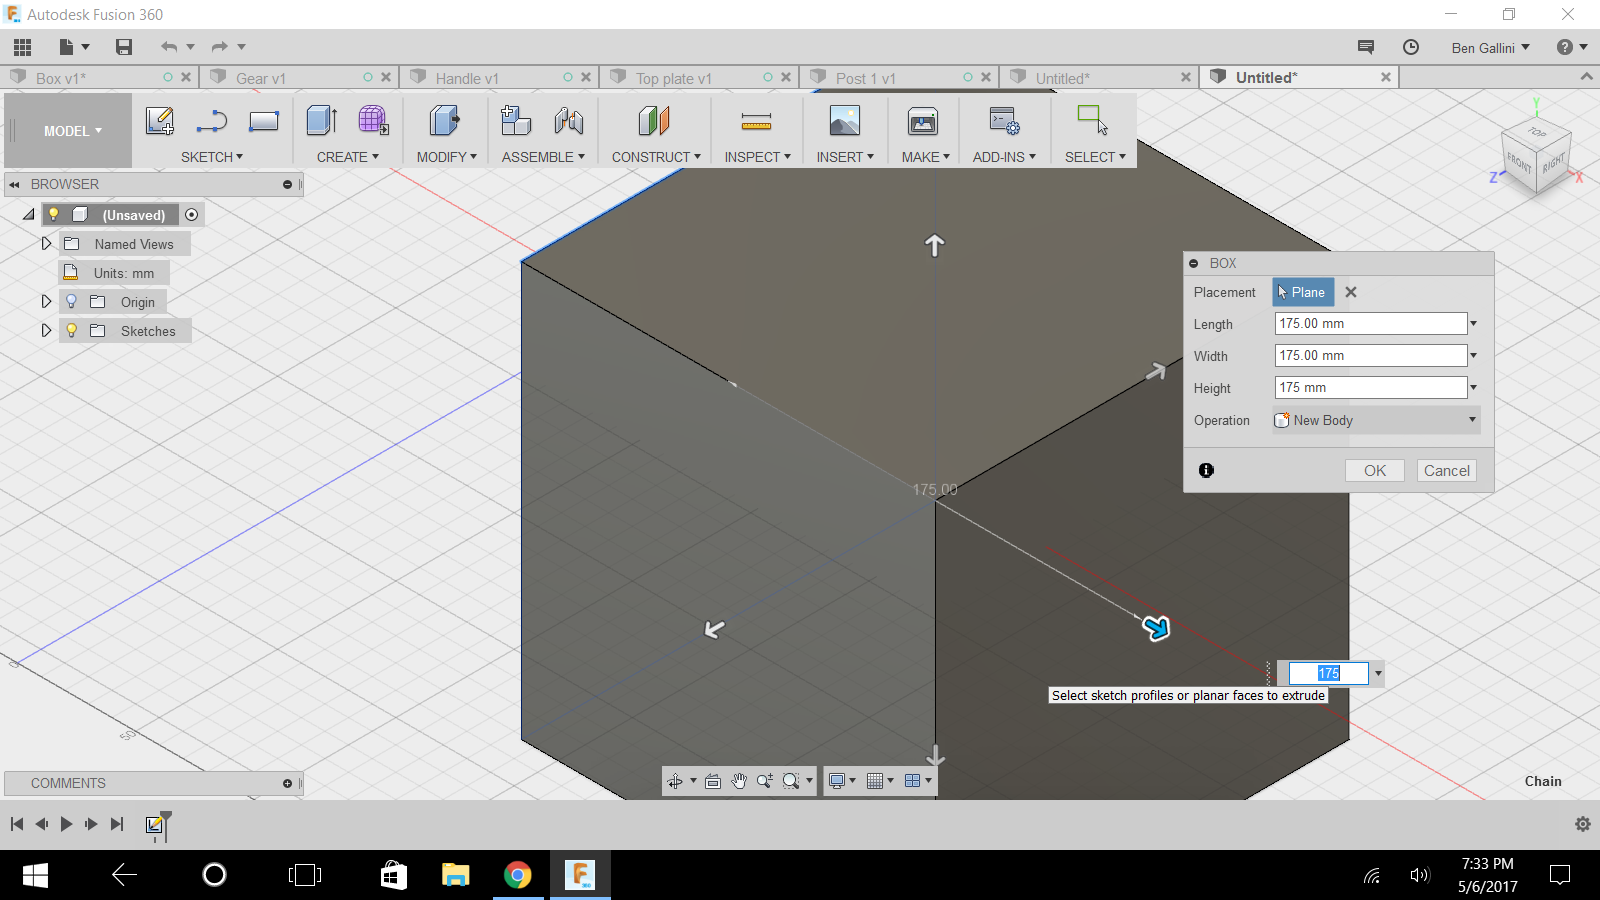Screen dimensions: 1600x900
Task: Click the Redo arrow icon
Action: coord(220,47)
